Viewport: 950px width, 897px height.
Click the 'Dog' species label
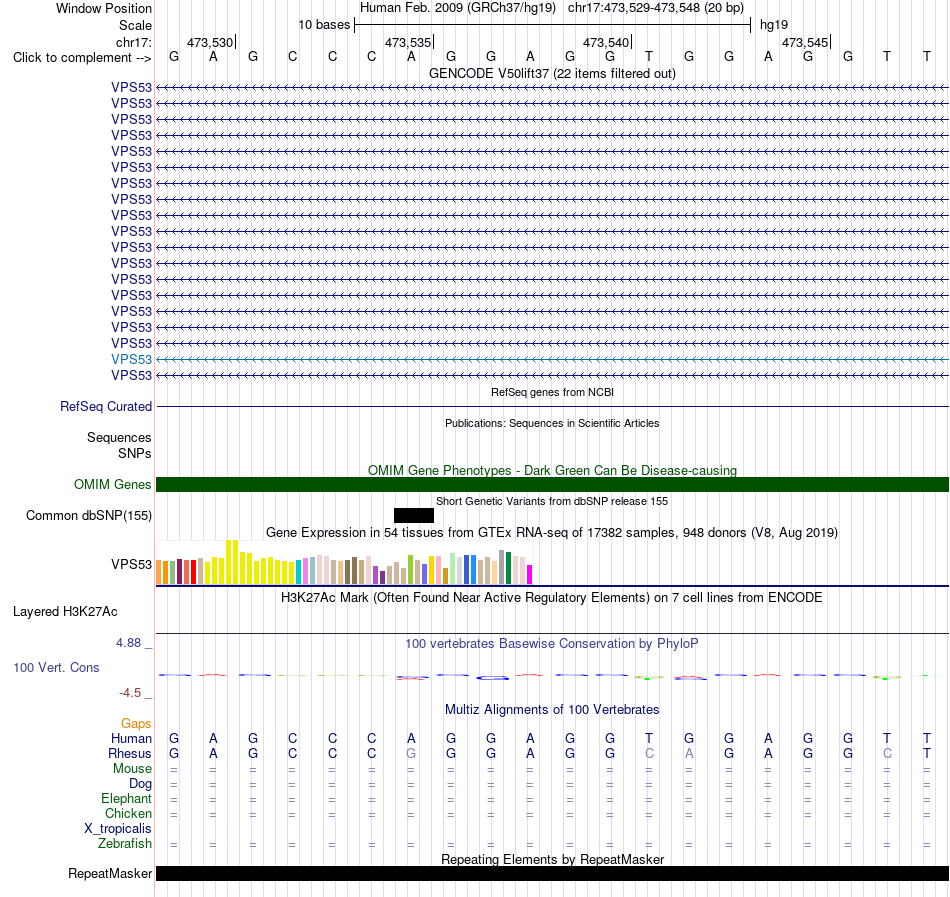(x=140, y=784)
